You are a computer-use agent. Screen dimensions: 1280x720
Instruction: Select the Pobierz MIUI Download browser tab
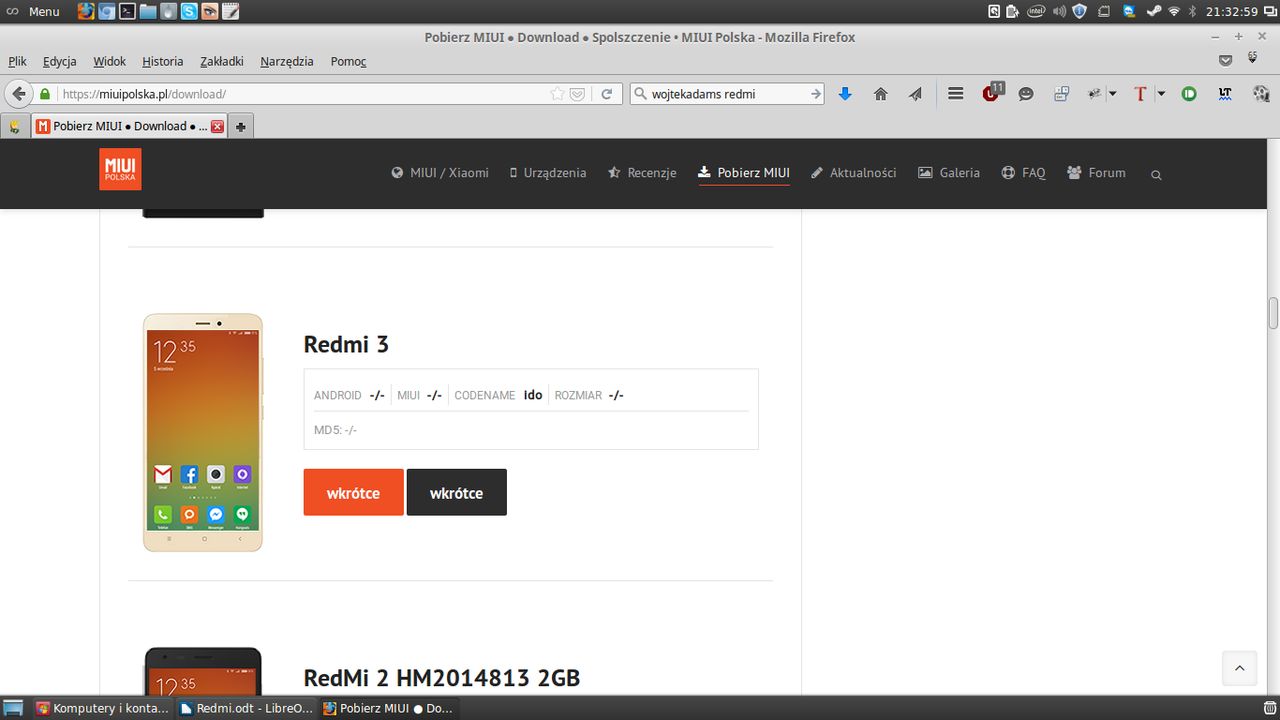pos(130,126)
